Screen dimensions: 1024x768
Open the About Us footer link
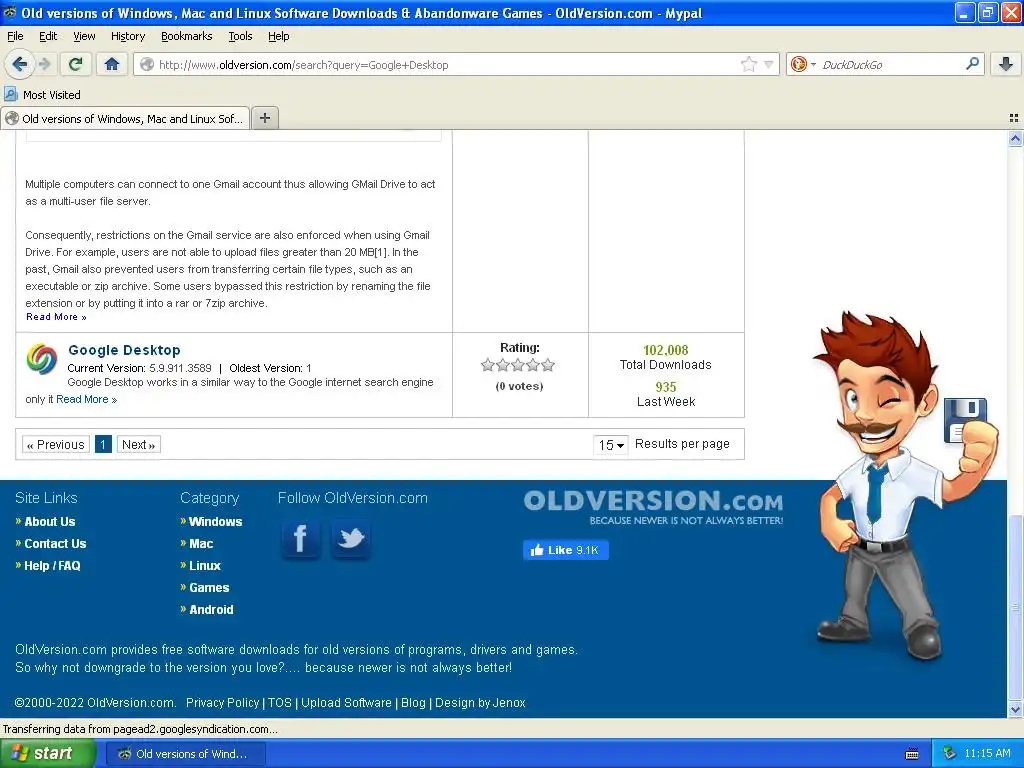point(50,522)
